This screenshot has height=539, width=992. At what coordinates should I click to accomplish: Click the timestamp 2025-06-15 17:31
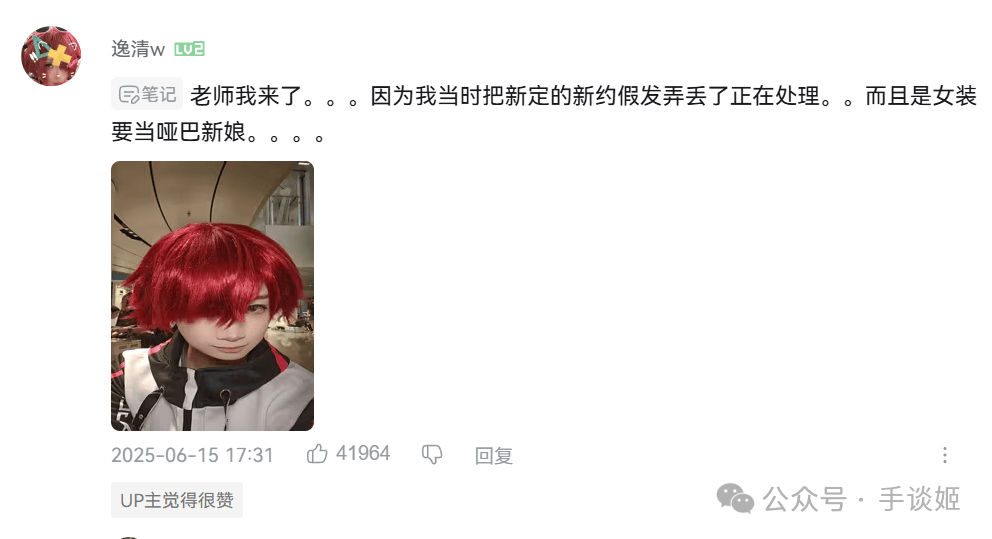(x=192, y=455)
